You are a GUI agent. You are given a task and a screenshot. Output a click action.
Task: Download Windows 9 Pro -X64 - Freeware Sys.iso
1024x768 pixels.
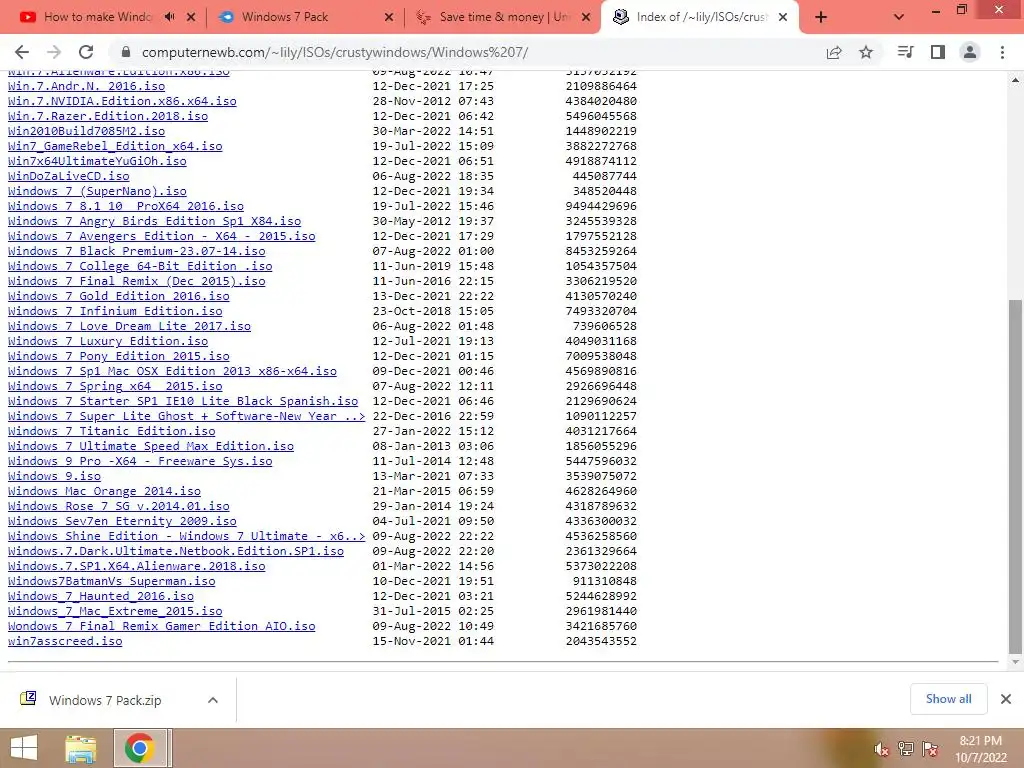point(140,462)
